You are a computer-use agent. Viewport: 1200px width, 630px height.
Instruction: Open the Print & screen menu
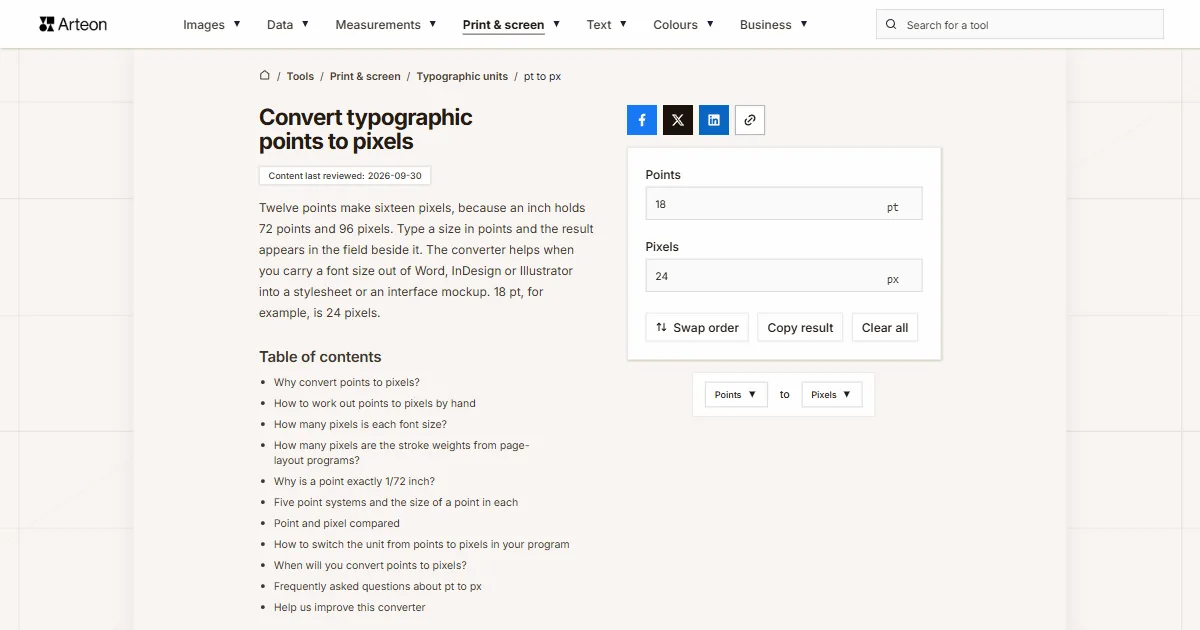(512, 25)
